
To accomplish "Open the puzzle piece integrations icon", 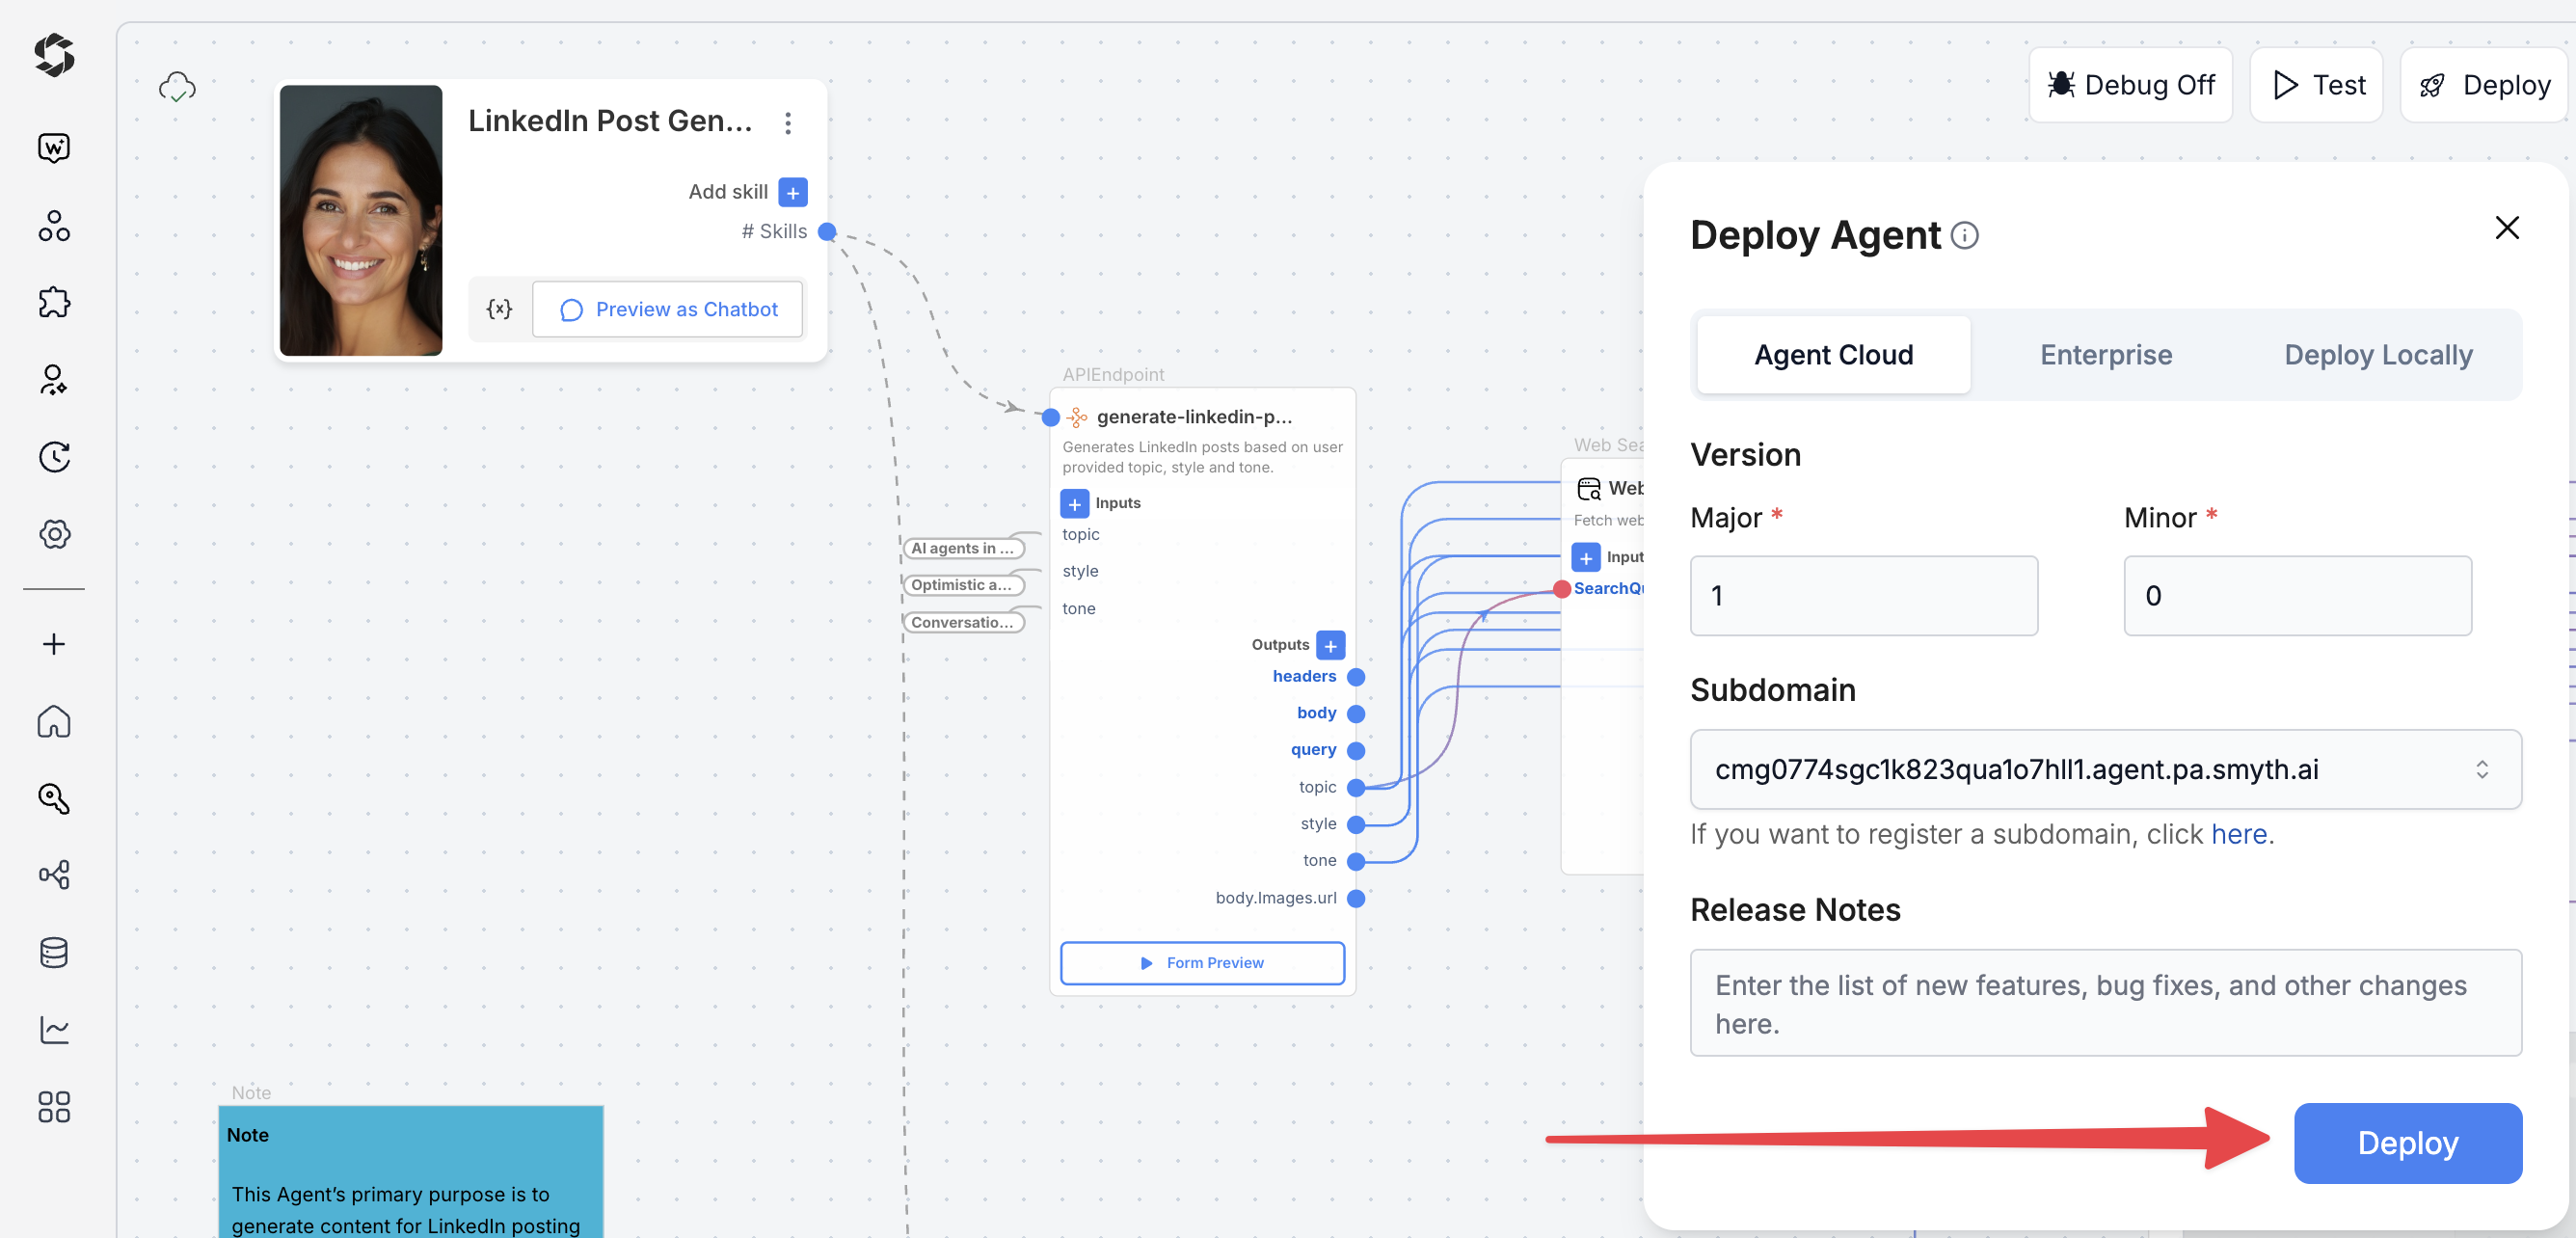I will [54, 302].
